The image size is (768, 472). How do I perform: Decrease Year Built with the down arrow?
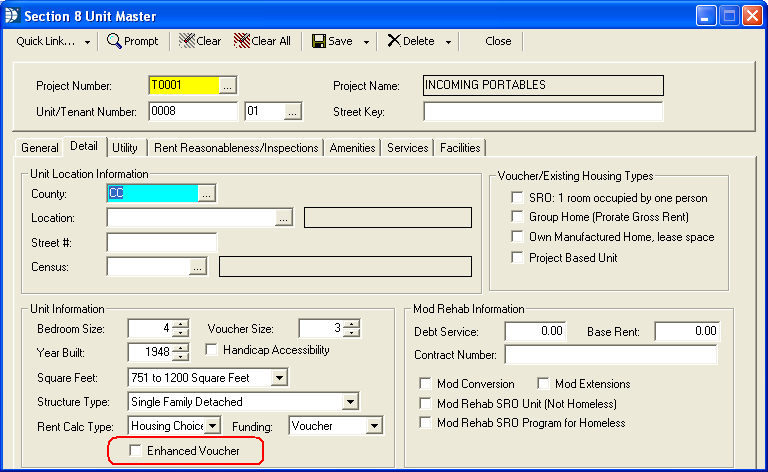[x=180, y=356]
